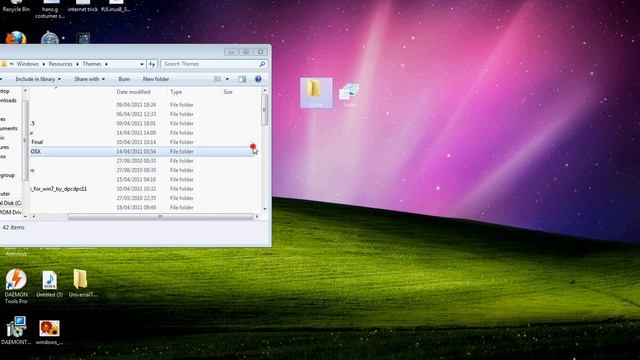Click the navigation pane scroll-up arrow

coord(25,91)
